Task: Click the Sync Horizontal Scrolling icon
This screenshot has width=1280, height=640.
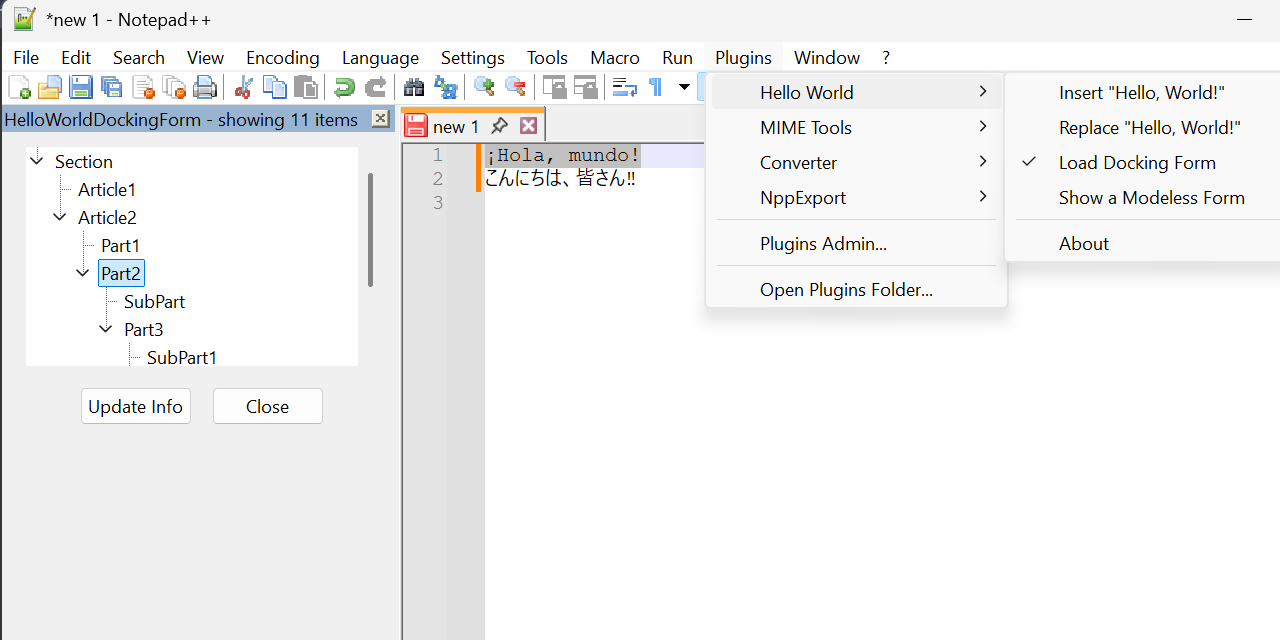Action: (x=585, y=88)
